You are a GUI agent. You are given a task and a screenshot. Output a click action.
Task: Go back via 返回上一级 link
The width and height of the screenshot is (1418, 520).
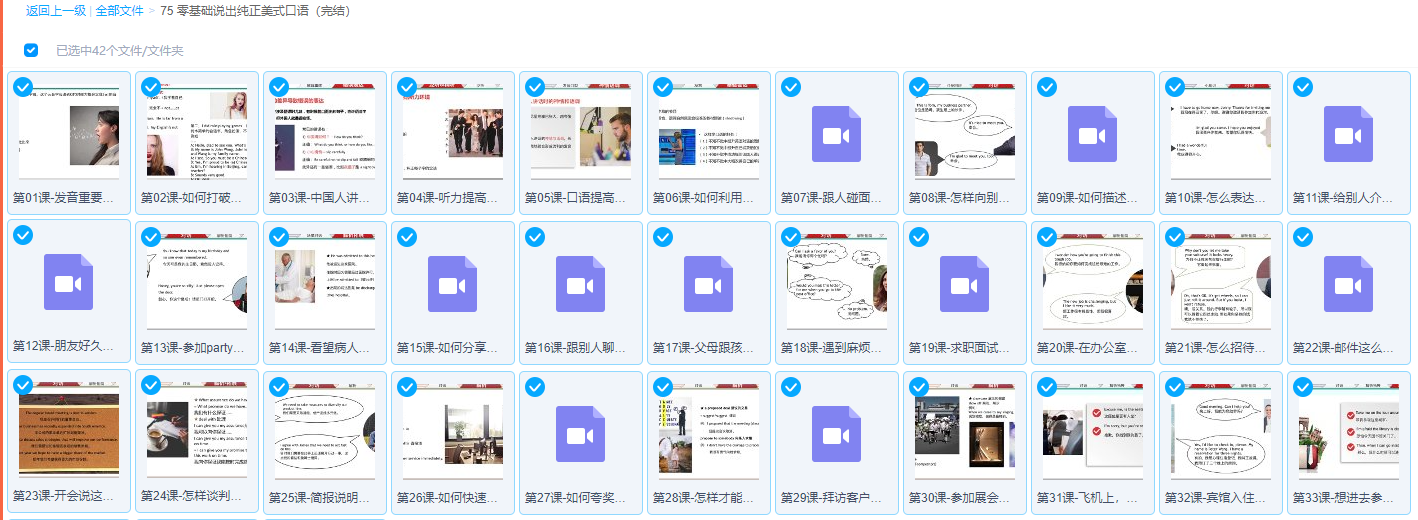55,11
